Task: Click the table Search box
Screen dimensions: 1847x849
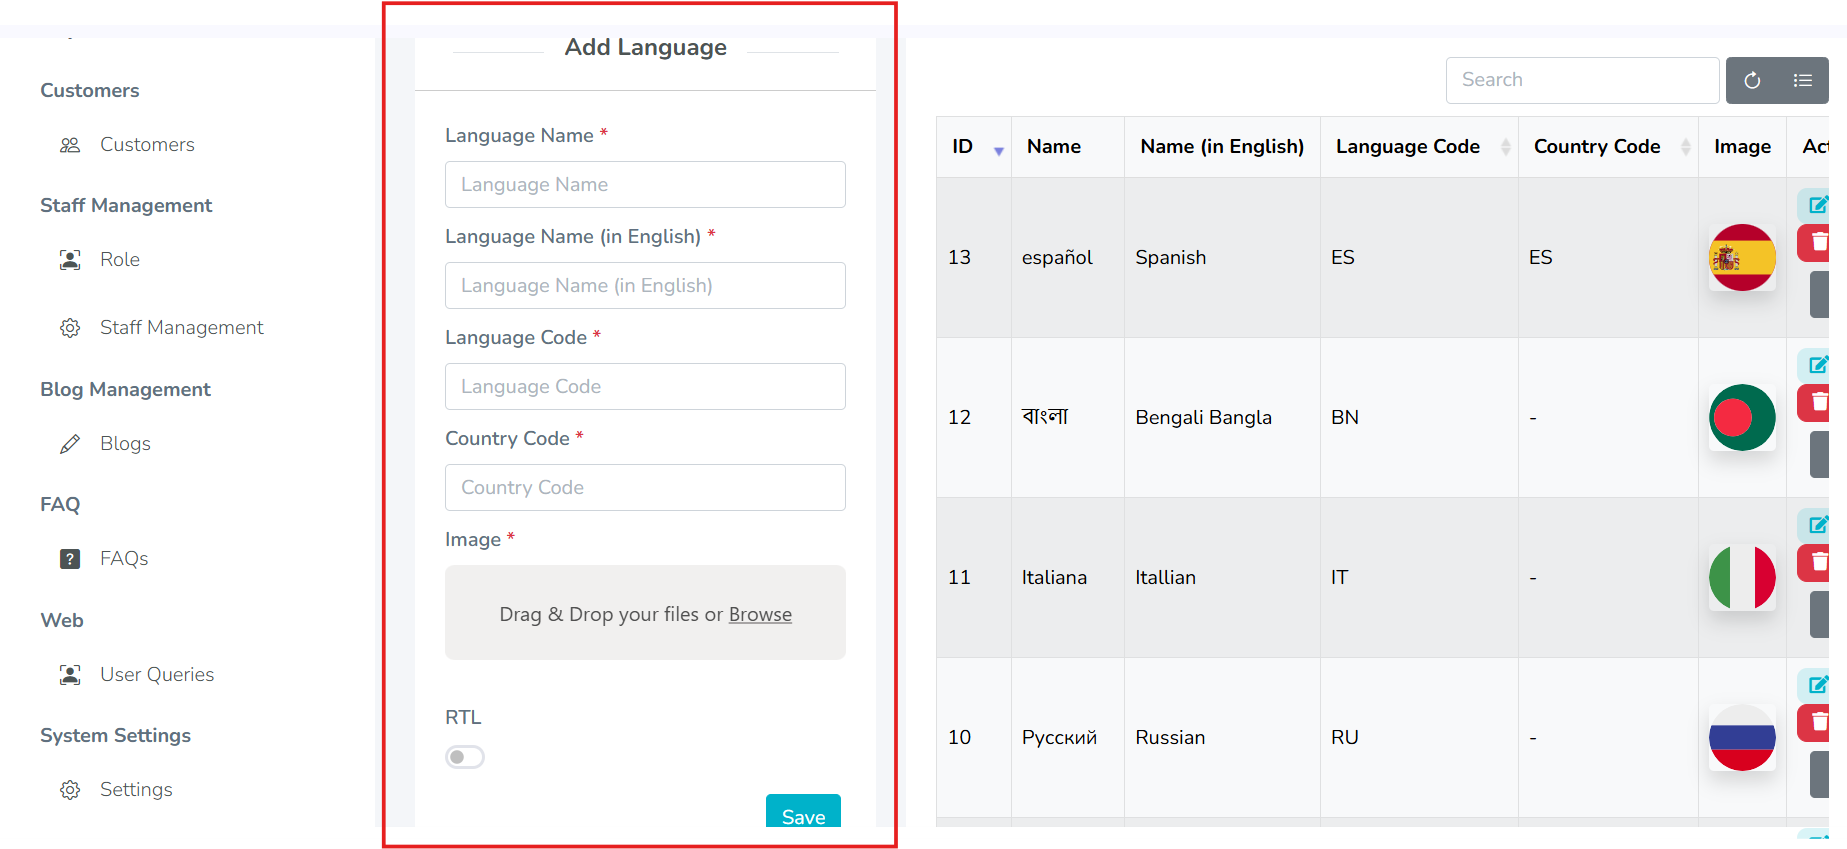Action: (1582, 80)
